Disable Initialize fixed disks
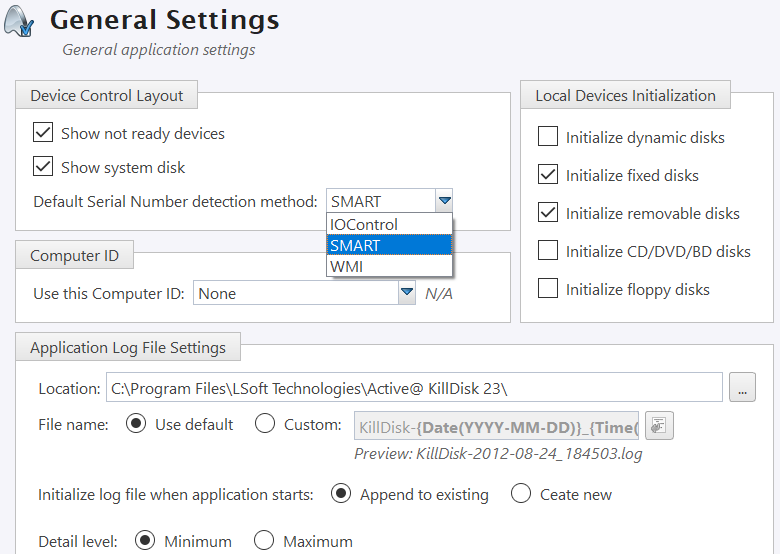The height and width of the screenshot is (554, 780). (x=548, y=175)
